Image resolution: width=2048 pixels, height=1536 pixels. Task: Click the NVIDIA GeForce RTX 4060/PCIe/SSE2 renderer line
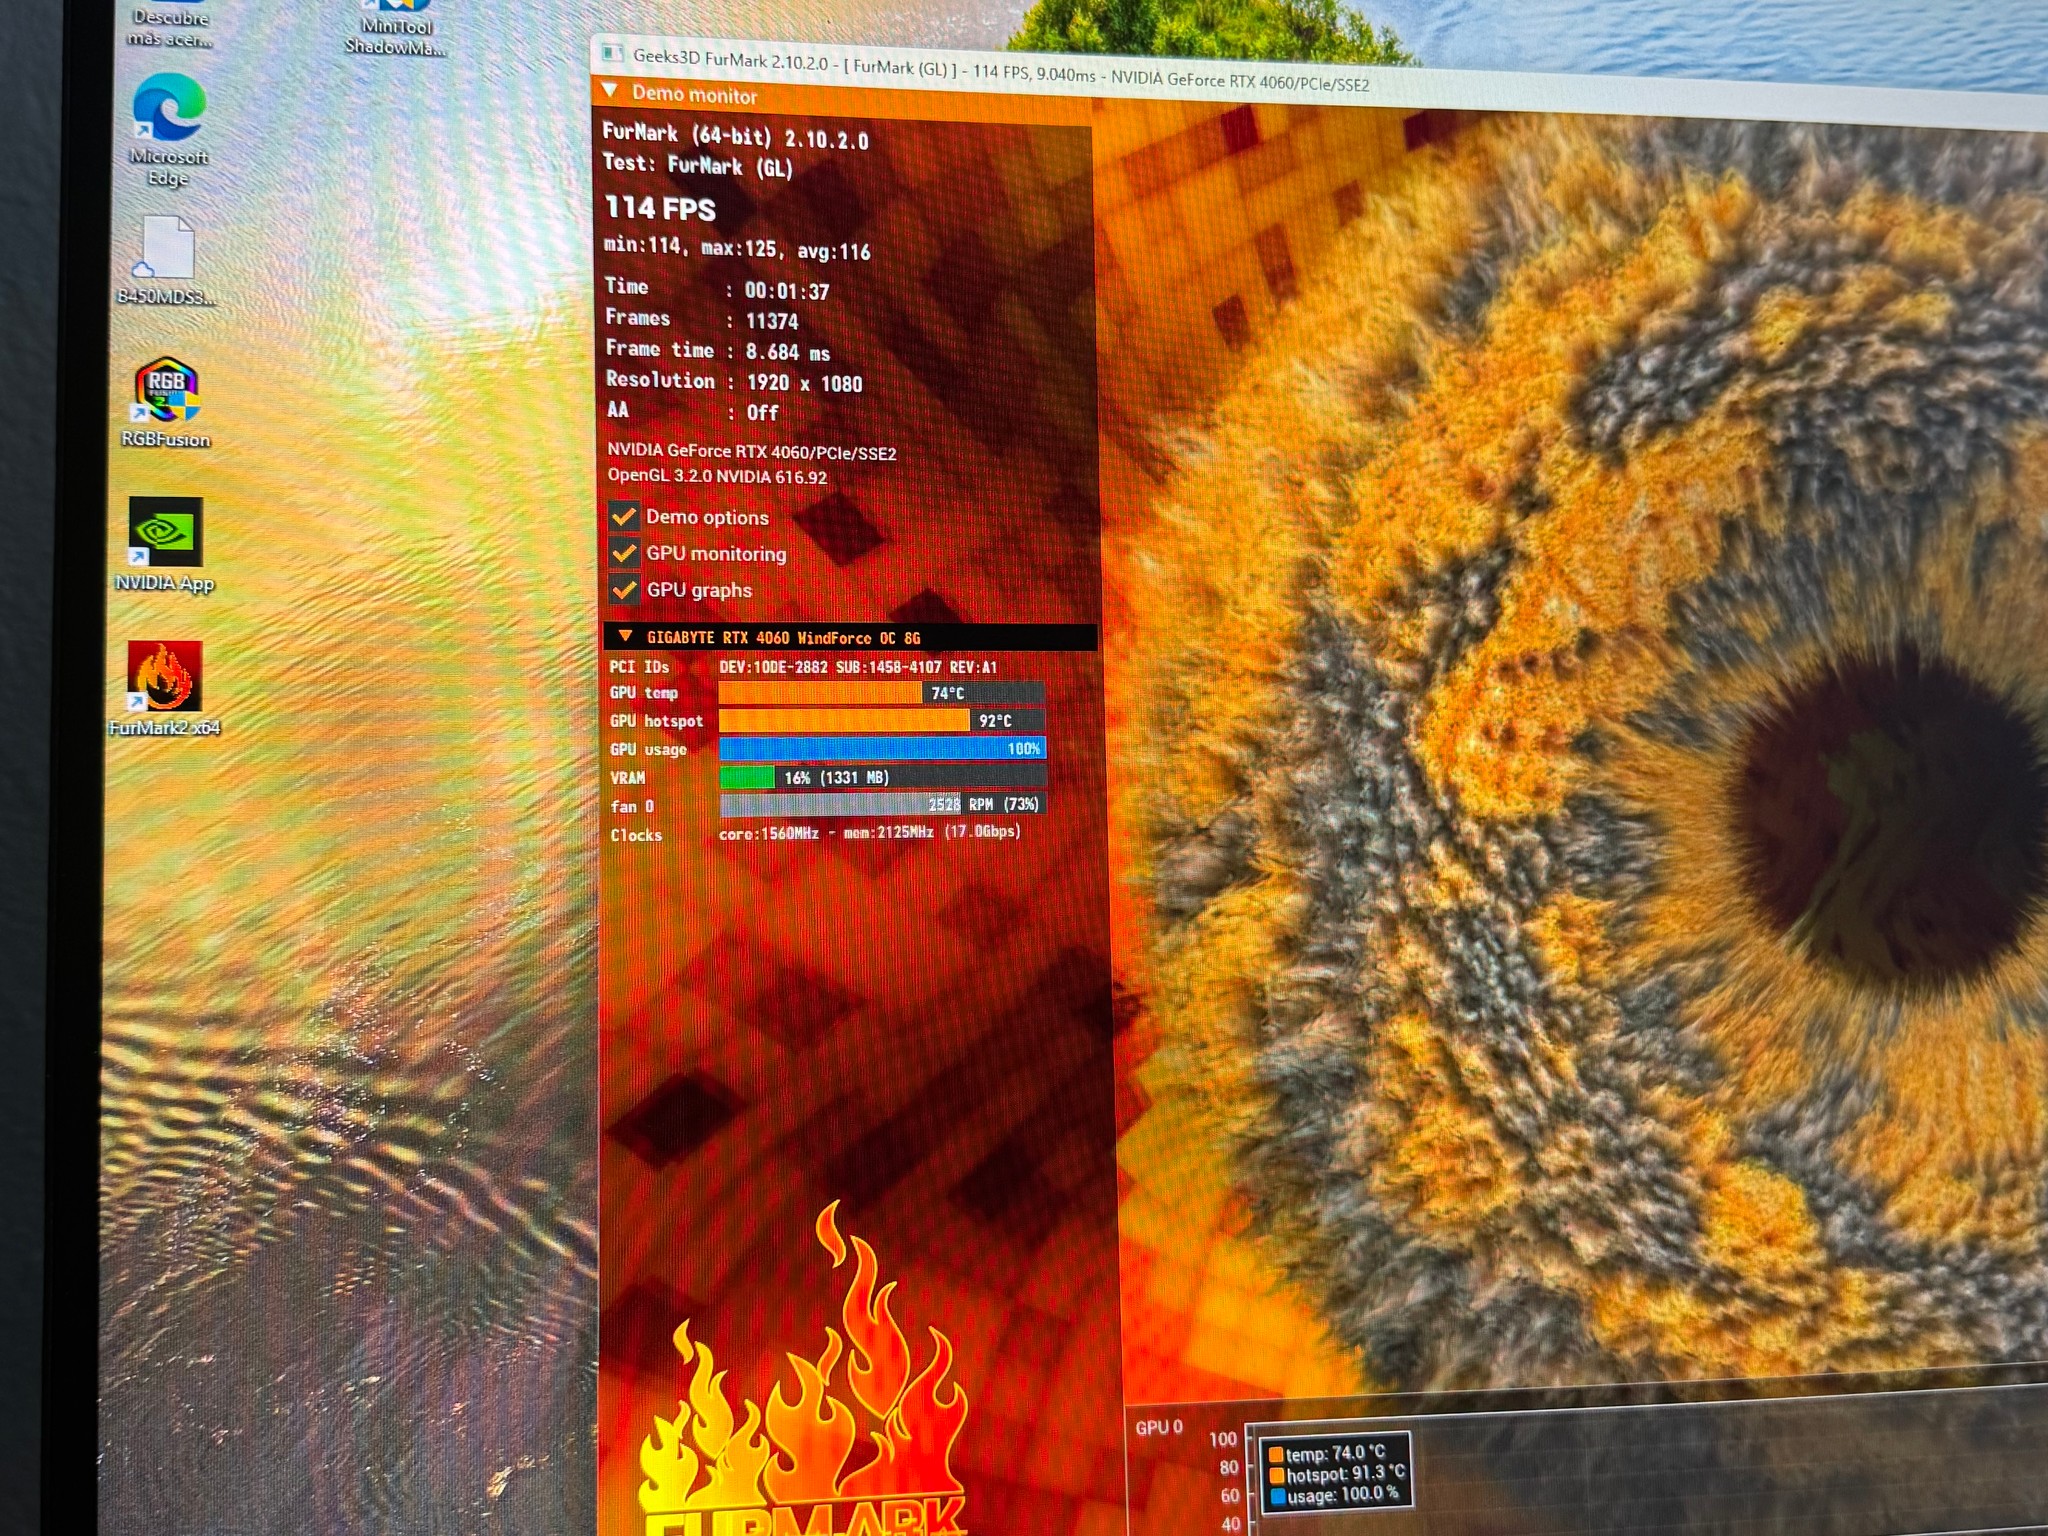click(x=752, y=451)
